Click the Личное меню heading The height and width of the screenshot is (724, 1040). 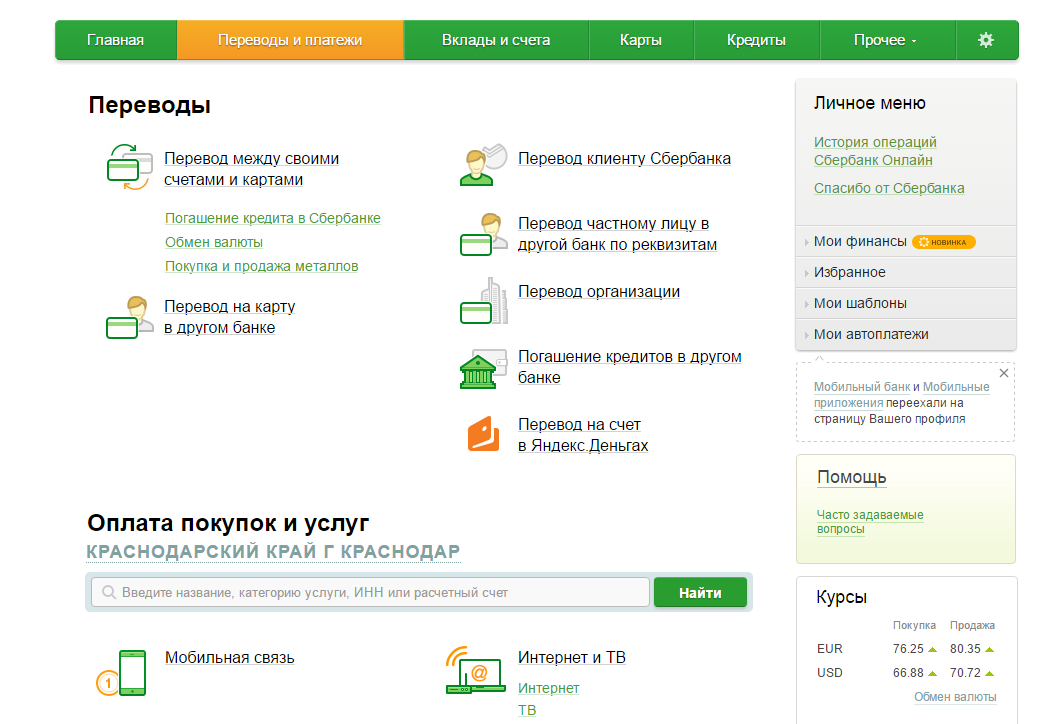870,103
